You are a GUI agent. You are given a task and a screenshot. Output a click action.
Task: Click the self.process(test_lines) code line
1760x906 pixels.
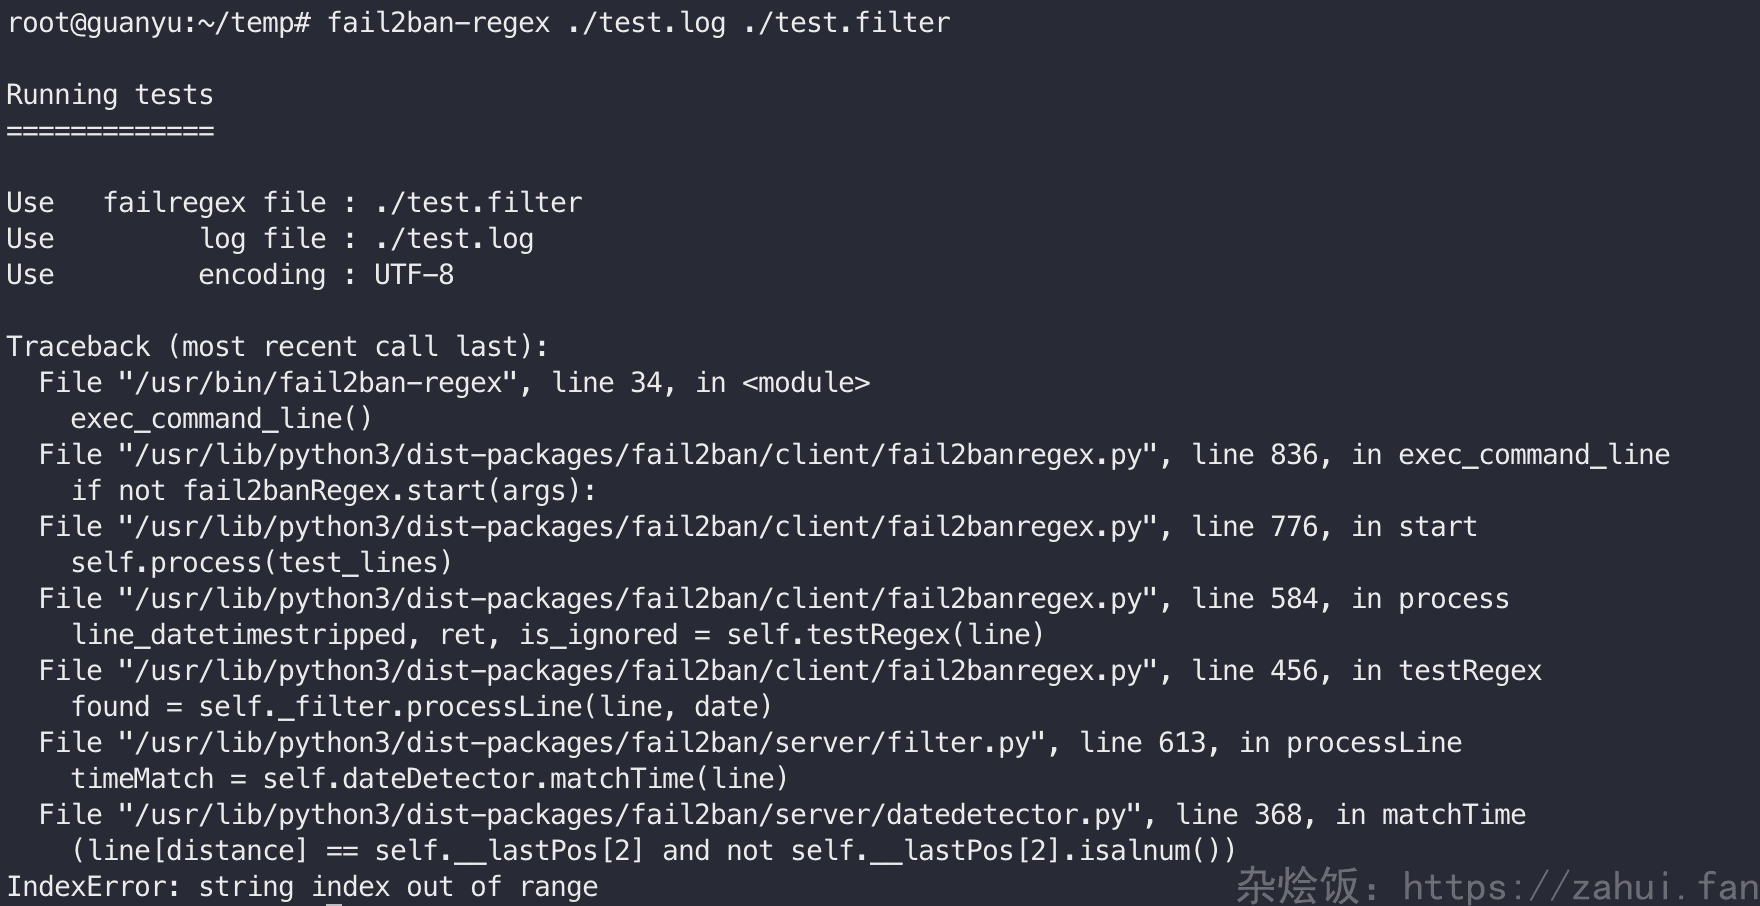coord(261,563)
